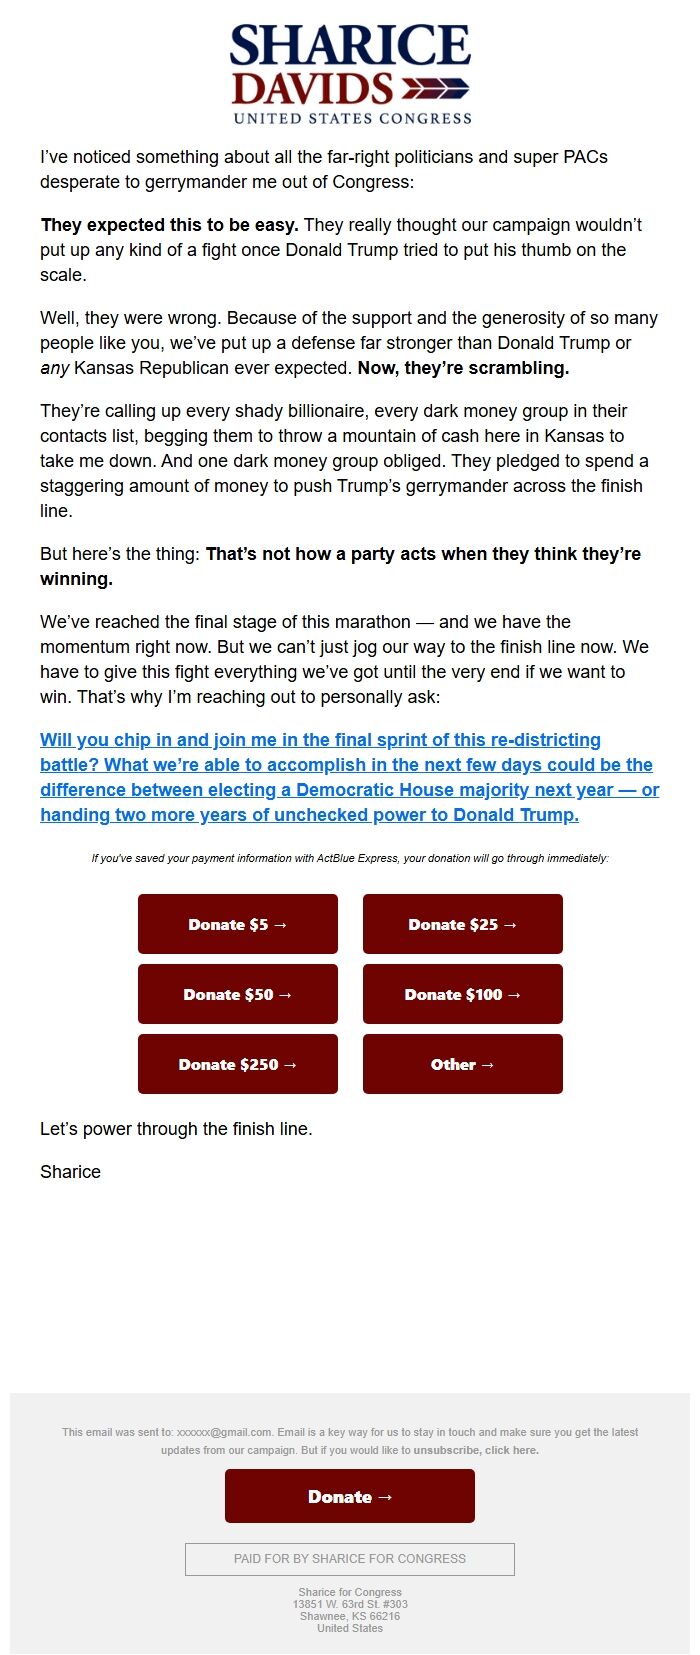Click the Donate $50 button

click(x=237, y=994)
